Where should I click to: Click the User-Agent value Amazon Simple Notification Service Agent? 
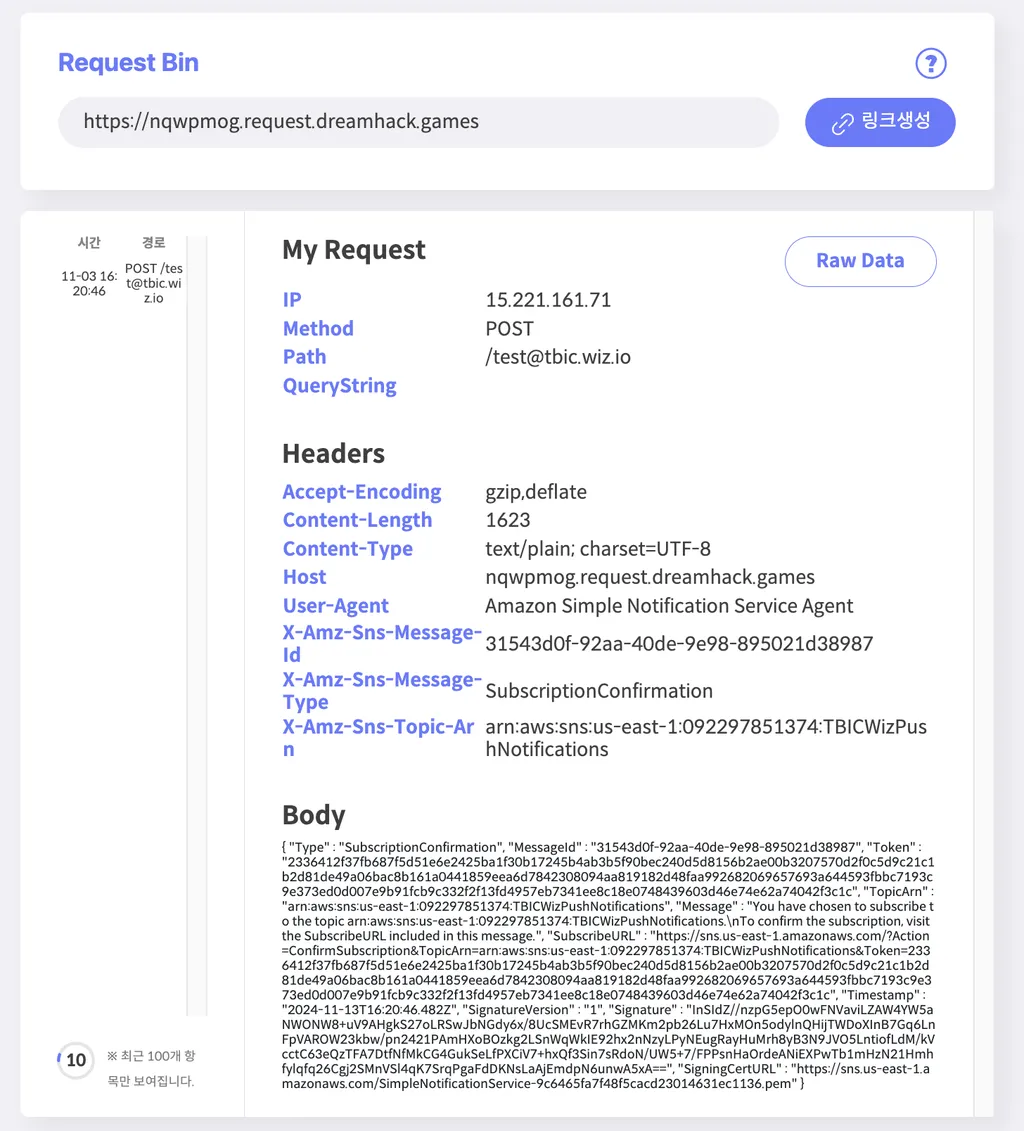[669, 606]
